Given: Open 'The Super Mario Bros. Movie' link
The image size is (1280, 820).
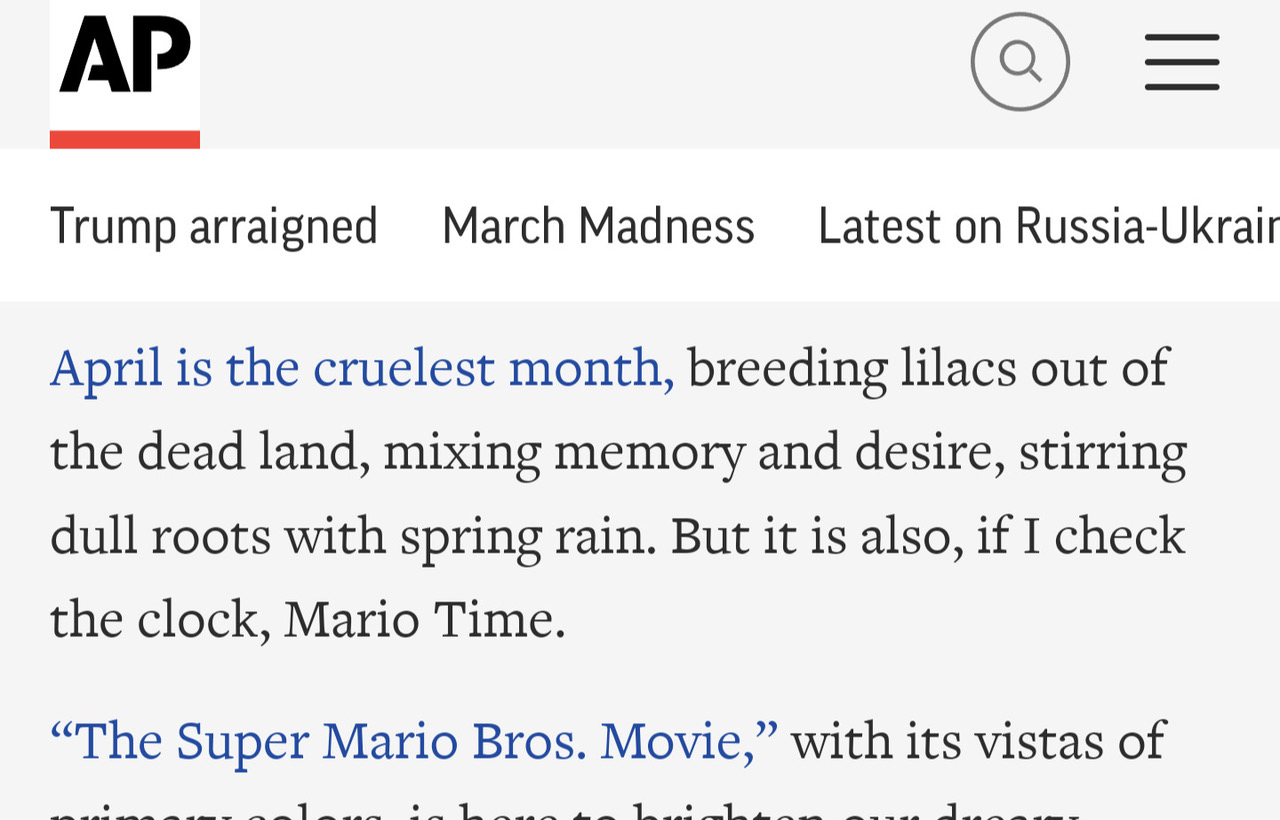Looking at the screenshot, I should [414, 742].
